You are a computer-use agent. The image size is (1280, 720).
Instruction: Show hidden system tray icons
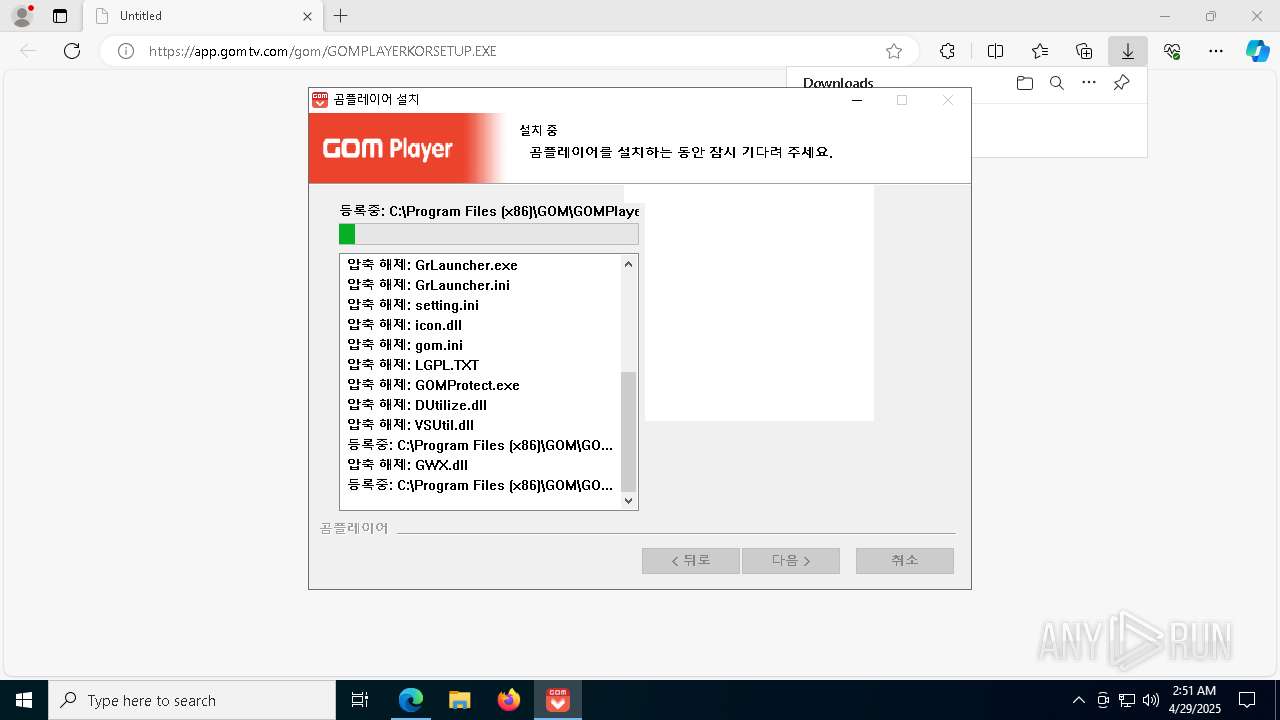coord(1078,700)
